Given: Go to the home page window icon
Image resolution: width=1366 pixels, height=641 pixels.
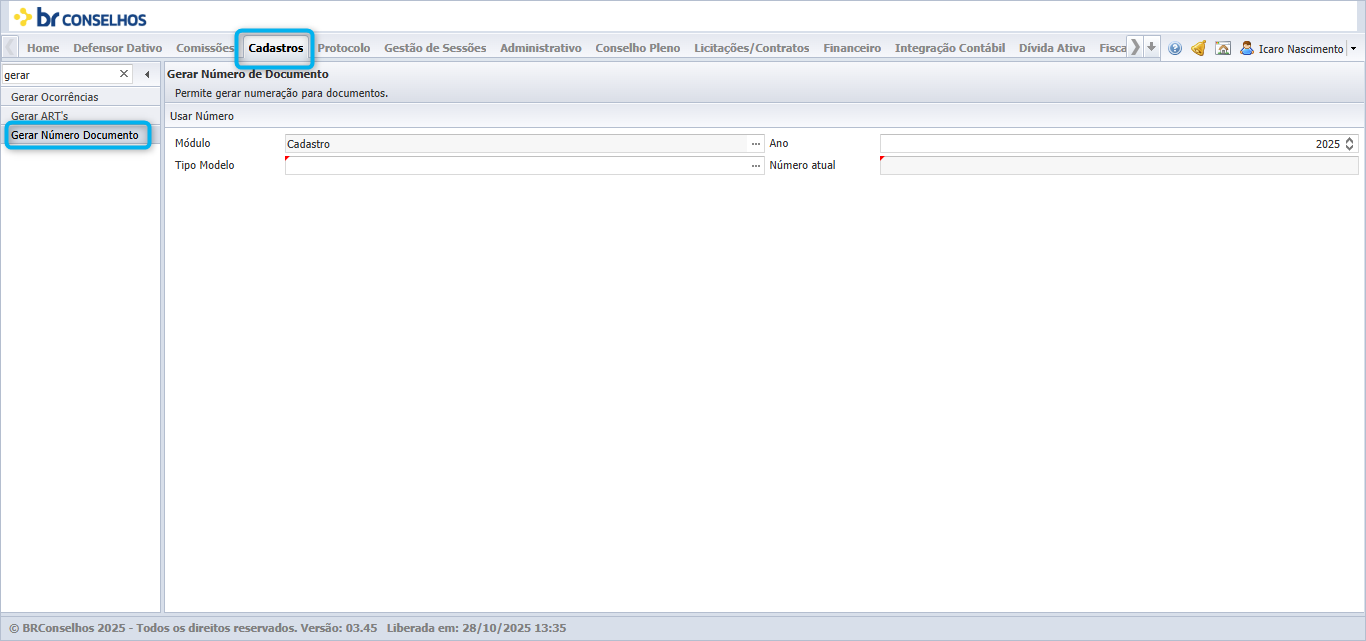Looking at the screenshot, I should tap(1223, 48).
